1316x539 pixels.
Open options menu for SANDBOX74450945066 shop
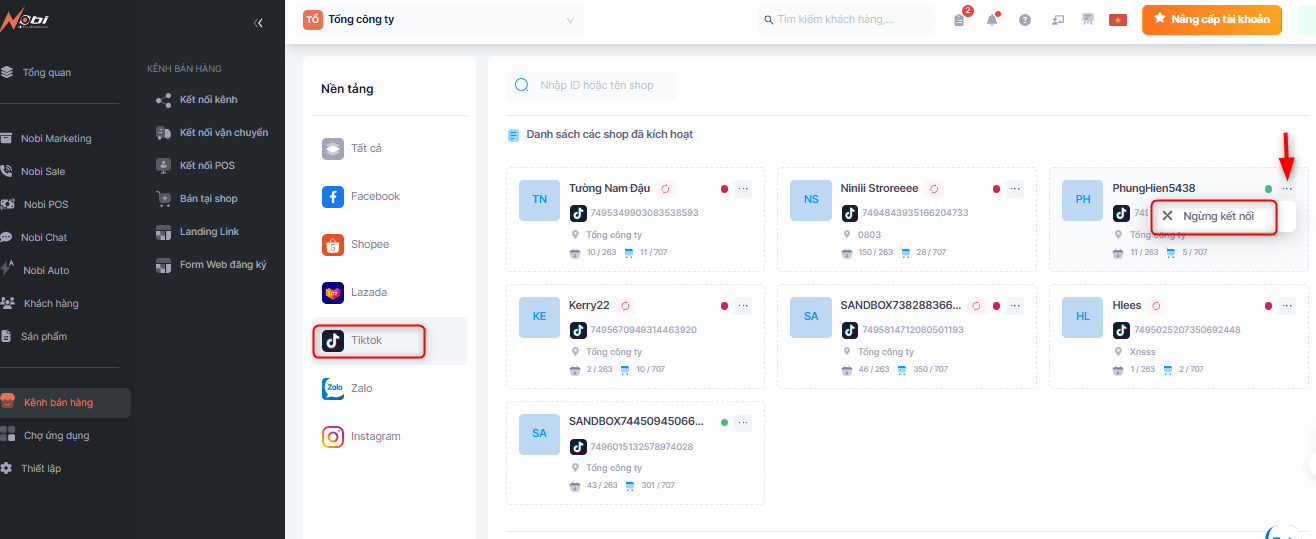[742, 422]
